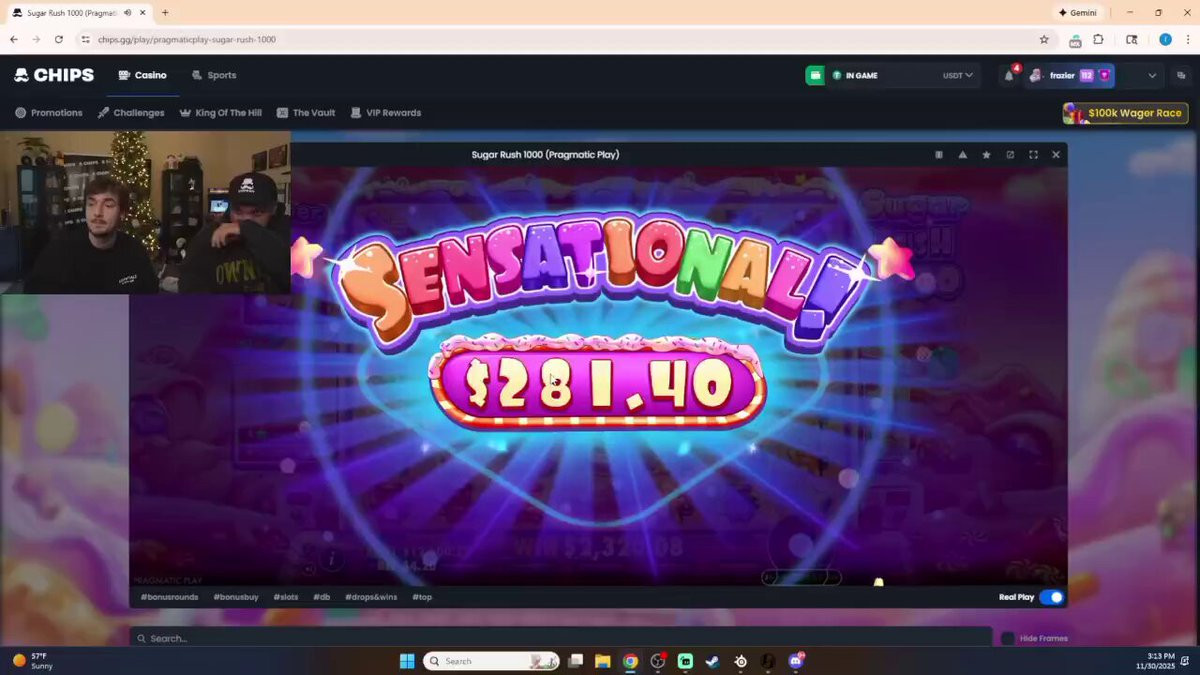Switch to the Casino tab
Viewport: 1200px width, 675px height.
coord(142,75)
